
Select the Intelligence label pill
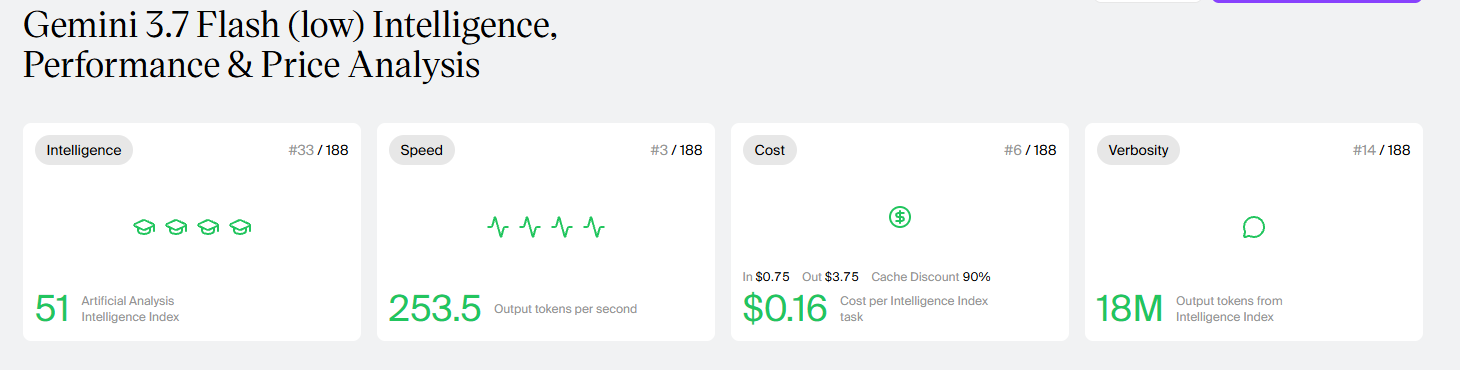[84, 150]
